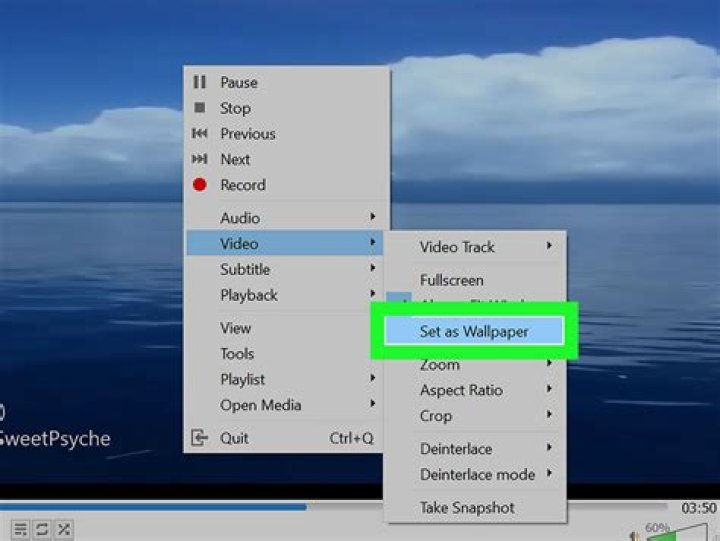
Task: Open the Tools menu entry
Action: click(x=238, y=354)
